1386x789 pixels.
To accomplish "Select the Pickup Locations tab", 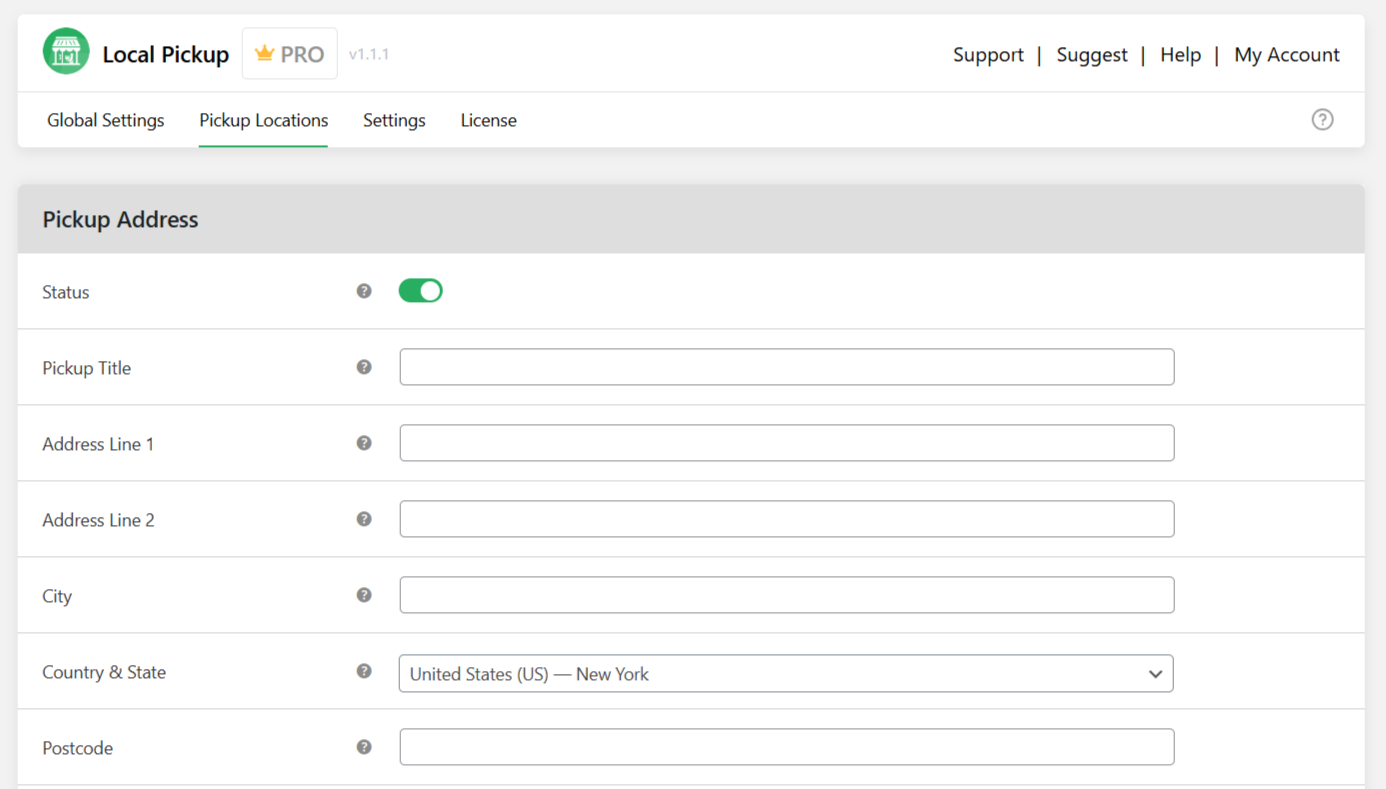I will click(263, 120).
